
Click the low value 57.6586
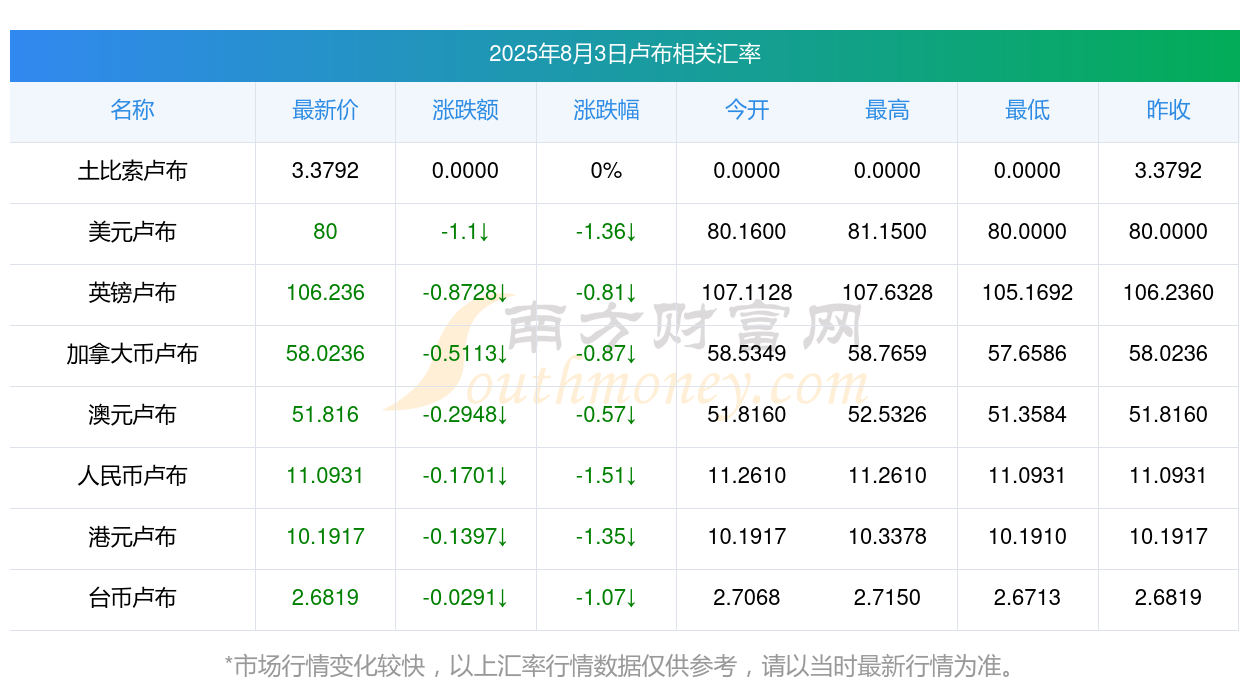coord(1028,354)
